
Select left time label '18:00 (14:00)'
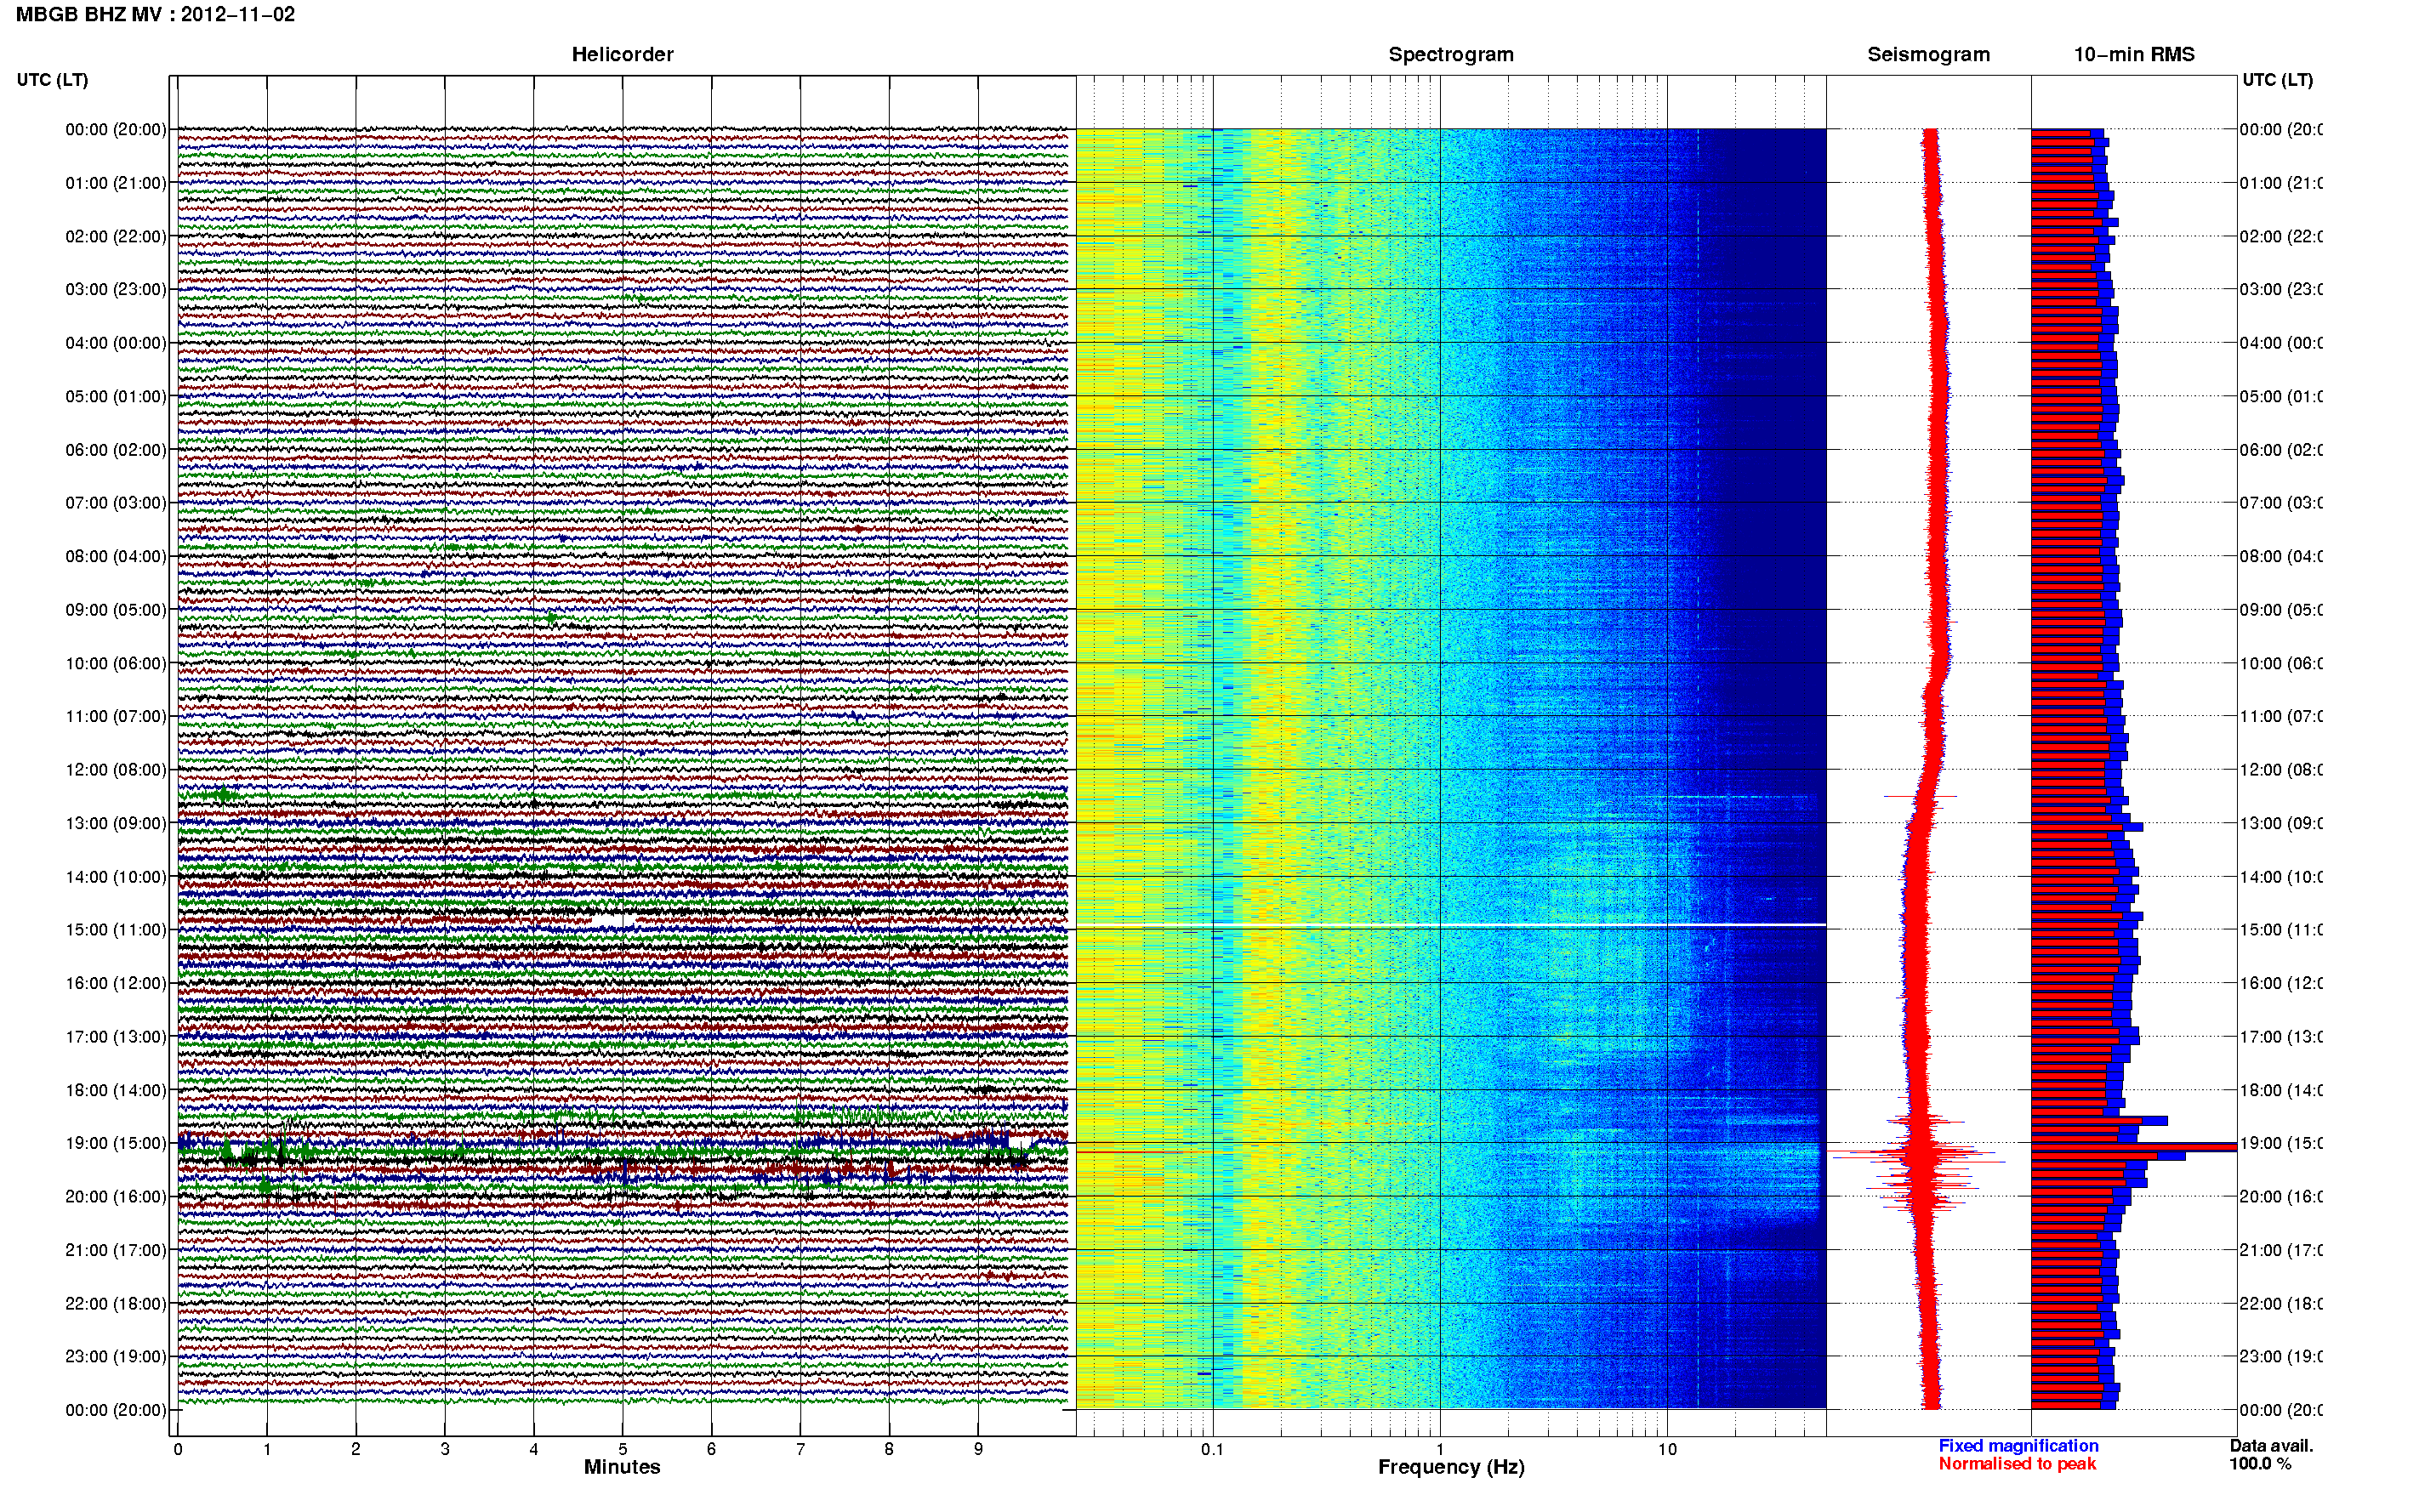coord(116,1090)
